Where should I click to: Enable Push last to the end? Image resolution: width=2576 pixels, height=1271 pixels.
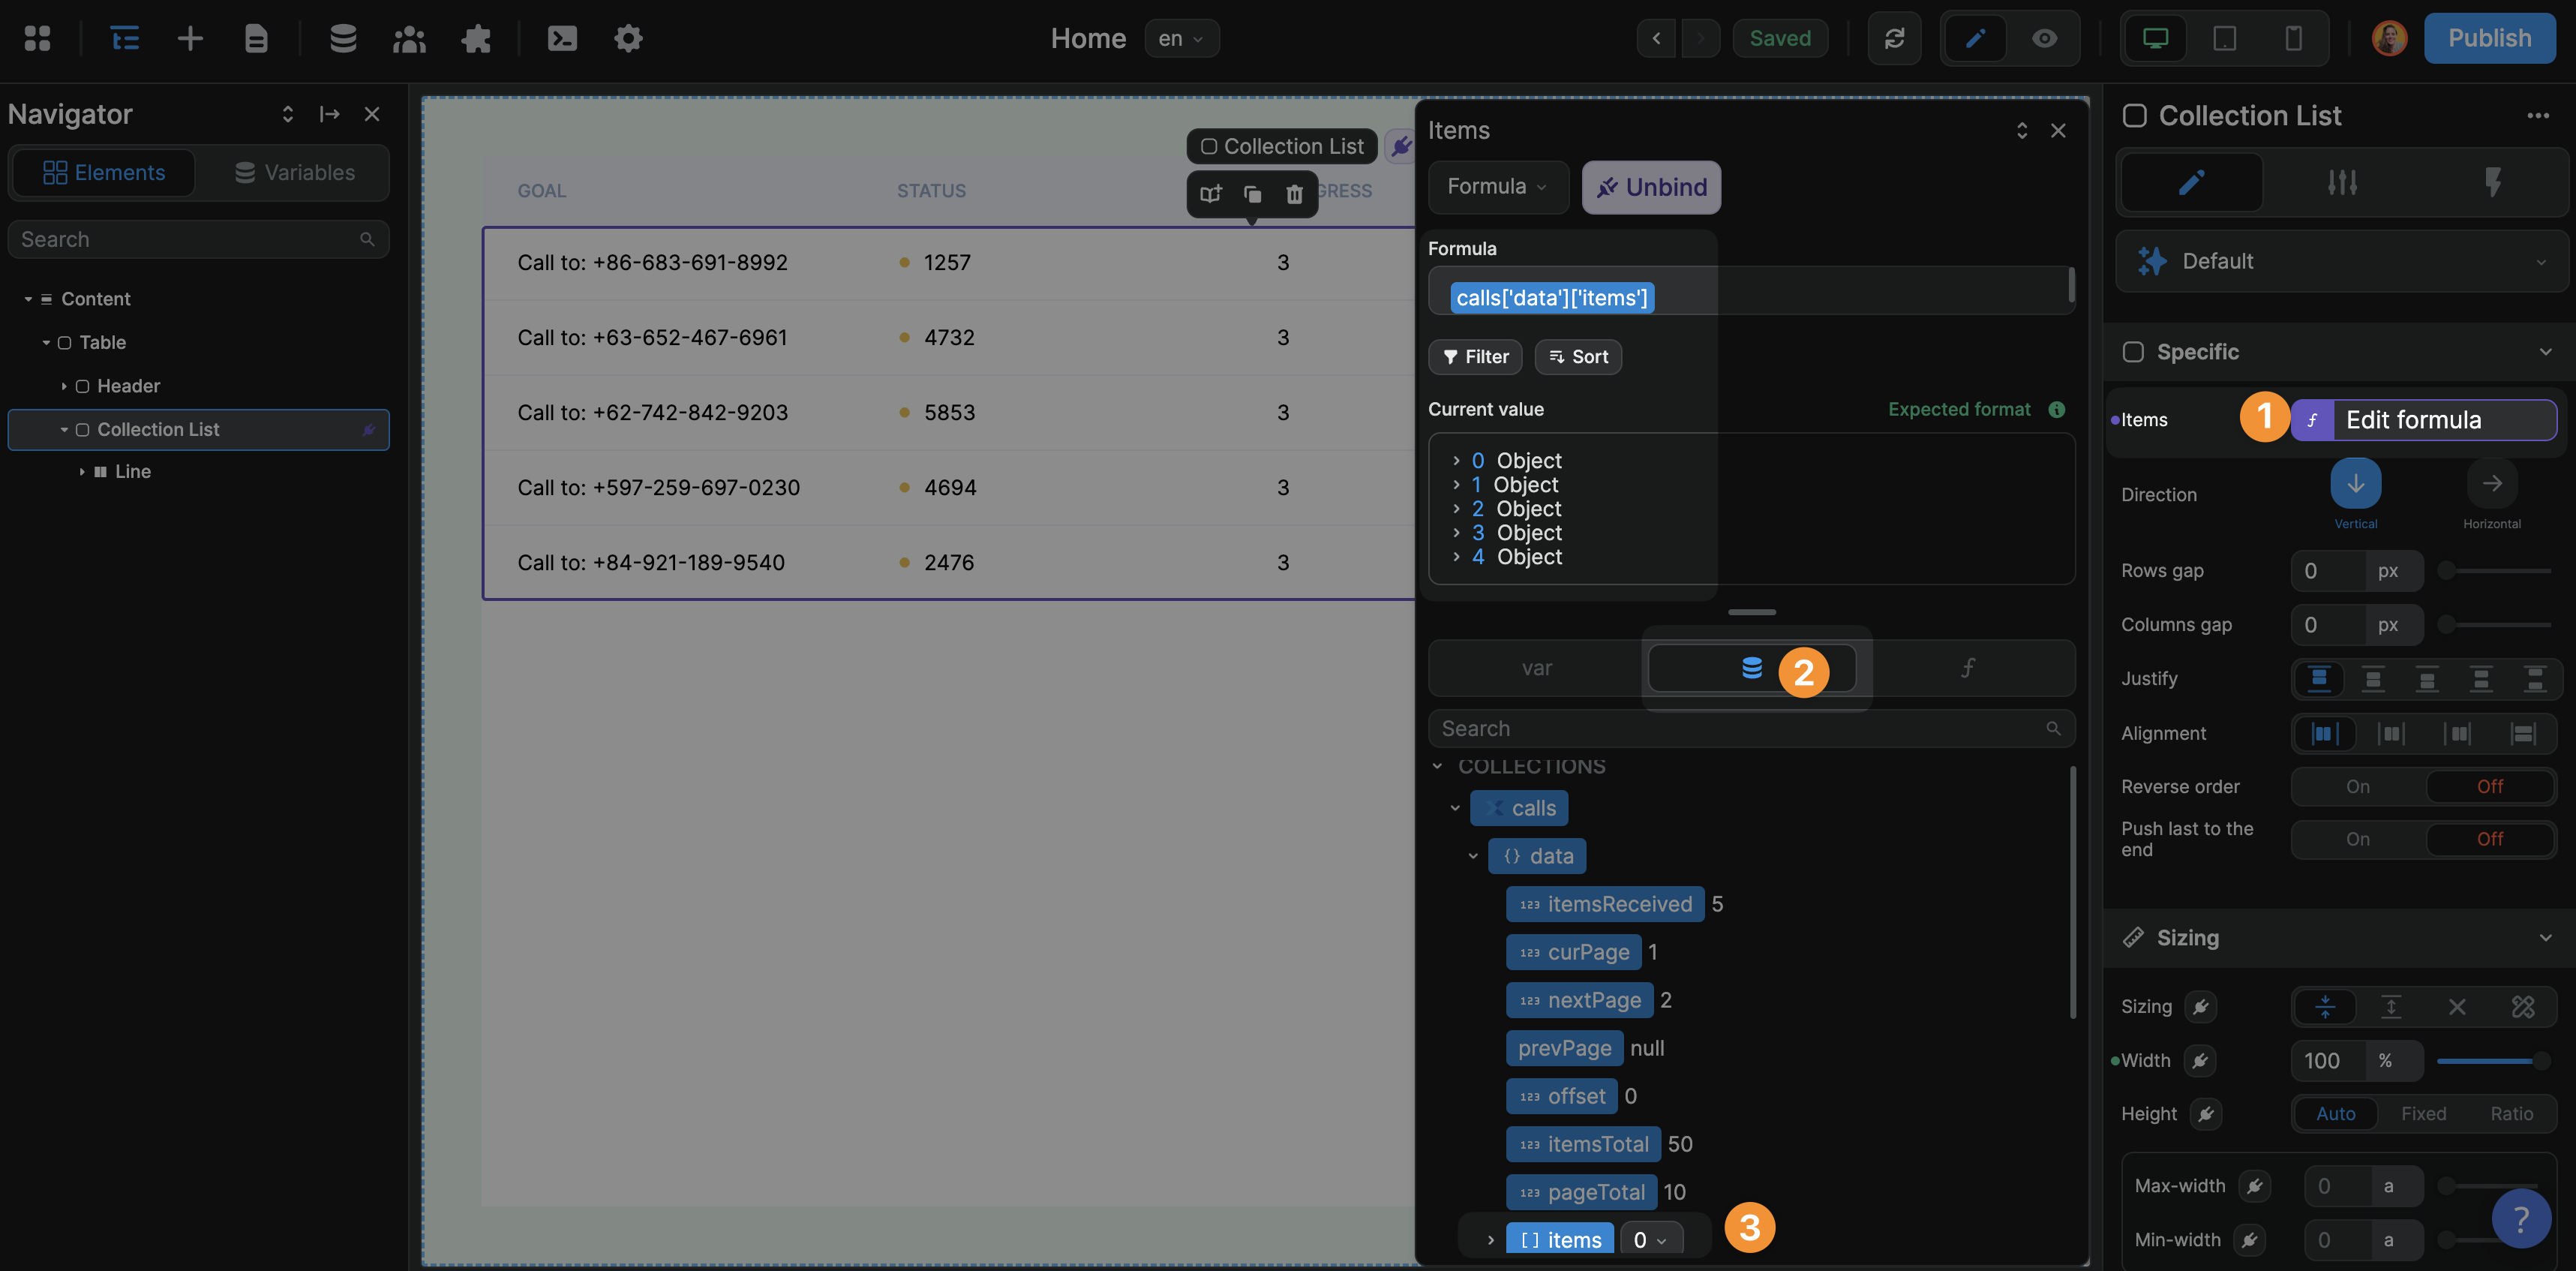coord(2357,839)
